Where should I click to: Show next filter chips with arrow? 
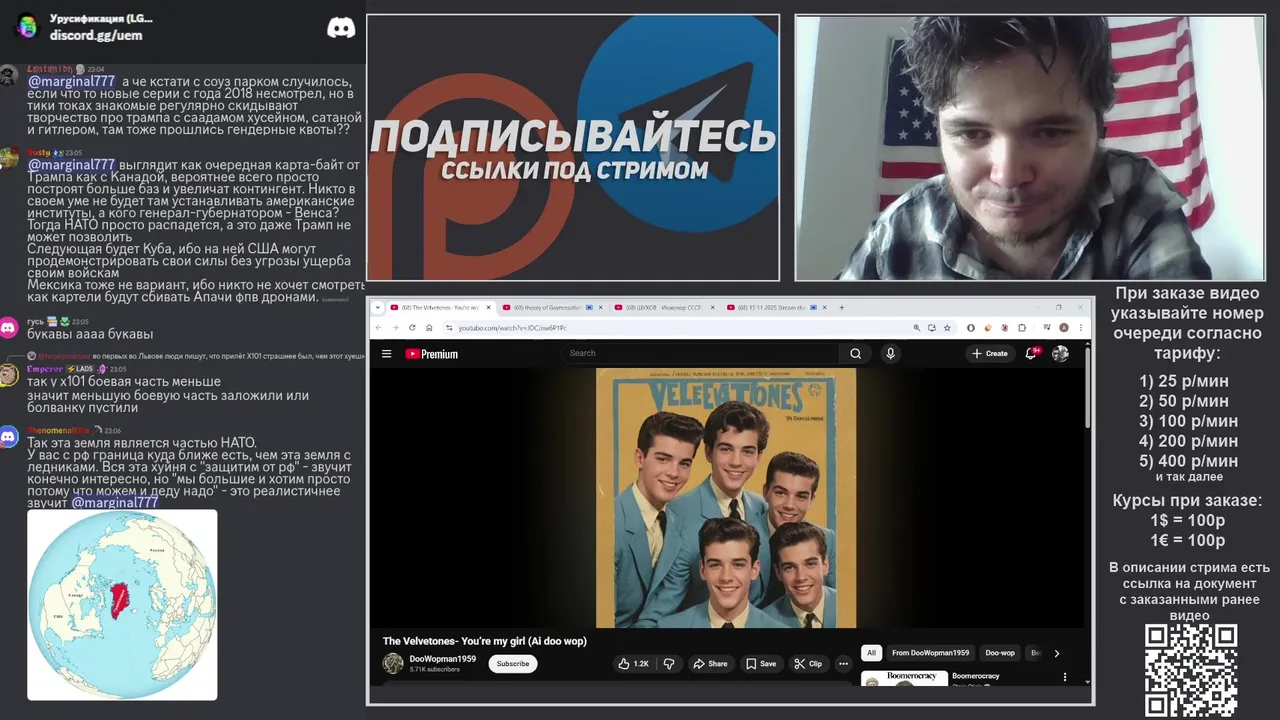pos(1057,653)
